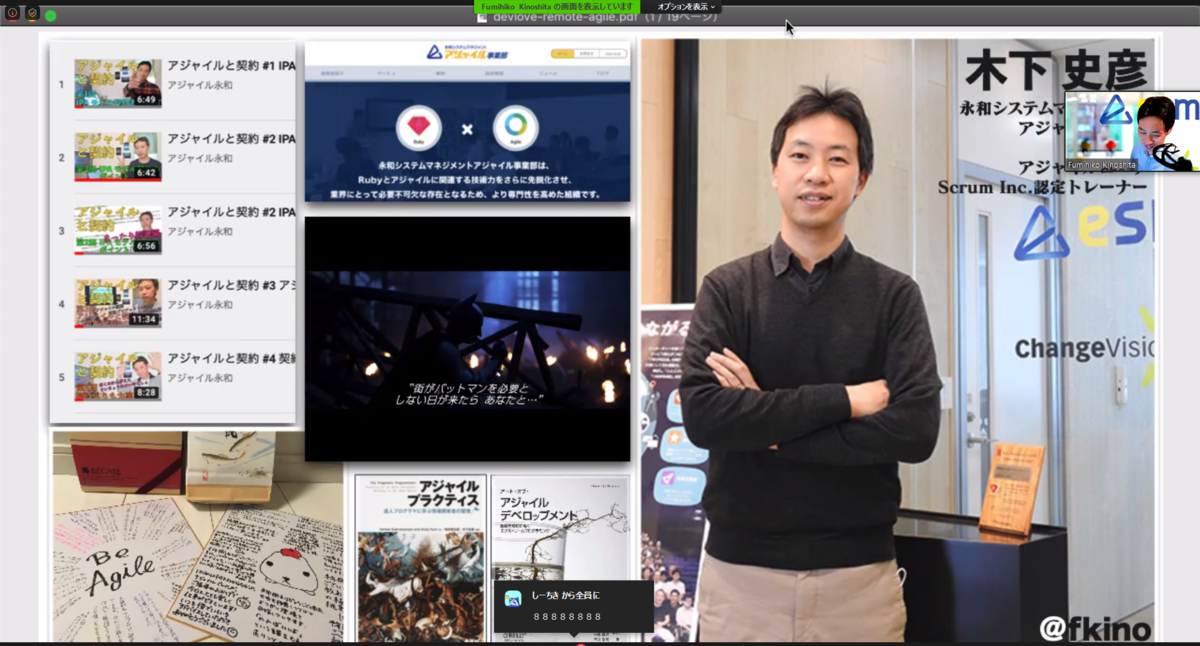Click the green screen-sharing status banner
The image size is (1200, 646).
556,7
